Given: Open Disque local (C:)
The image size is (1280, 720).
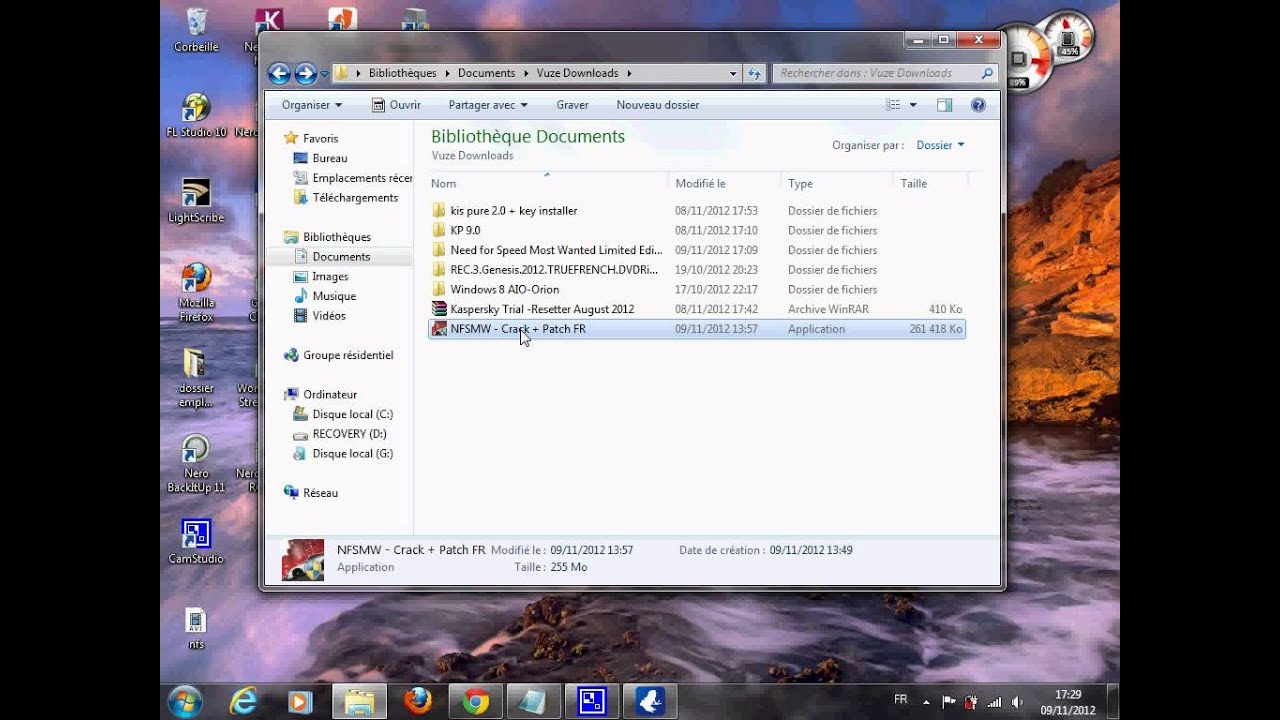Looking at the screenshot, I should (x=352, y=414).
